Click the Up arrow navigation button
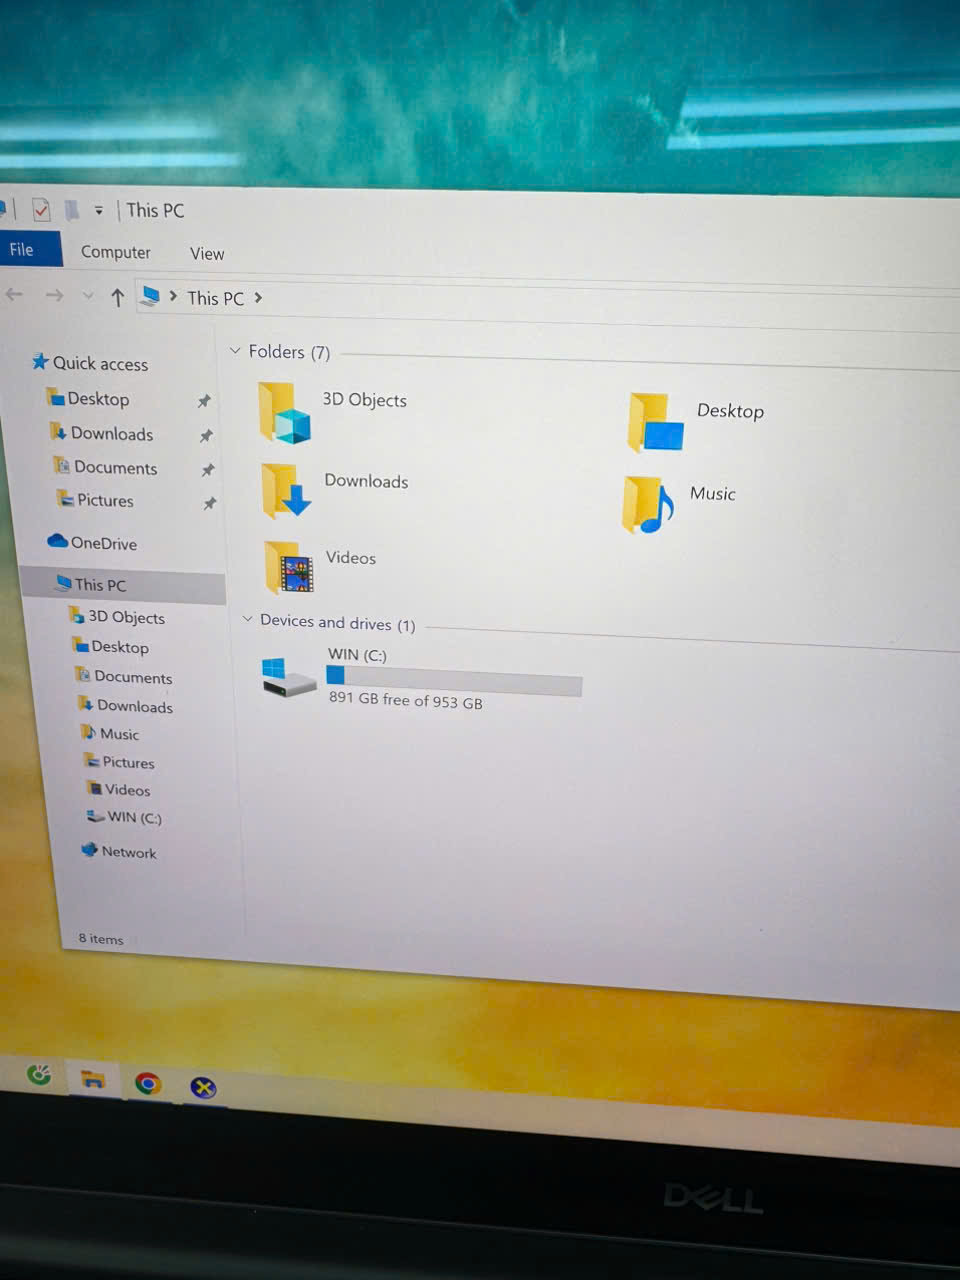Image resolution: width=960 pixels, height=1280 pixels. coord(118,297)
